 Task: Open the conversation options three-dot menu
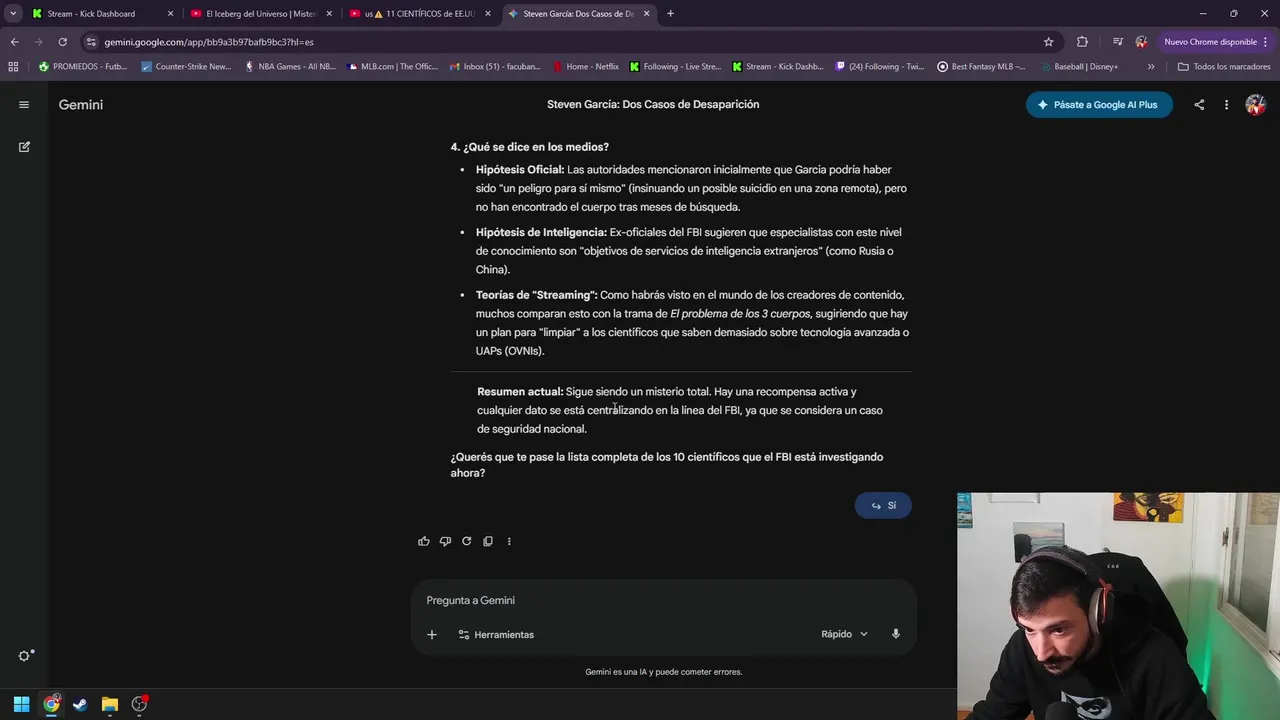(1226, 104)
